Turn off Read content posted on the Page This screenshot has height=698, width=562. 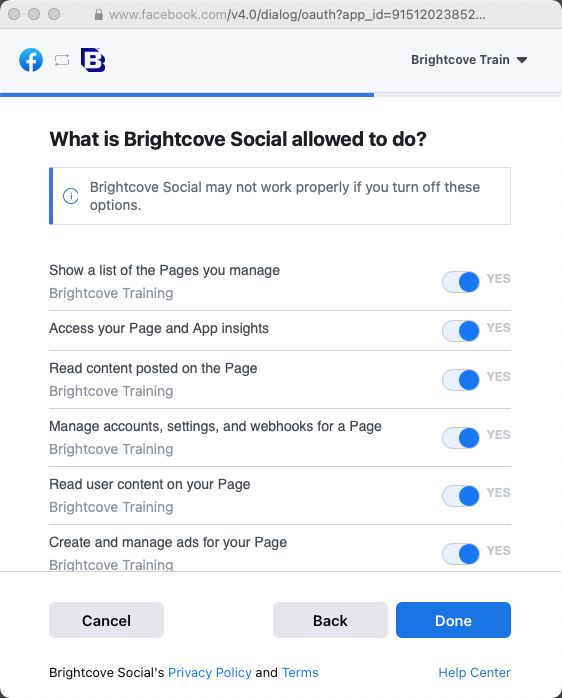pos(460,380)
